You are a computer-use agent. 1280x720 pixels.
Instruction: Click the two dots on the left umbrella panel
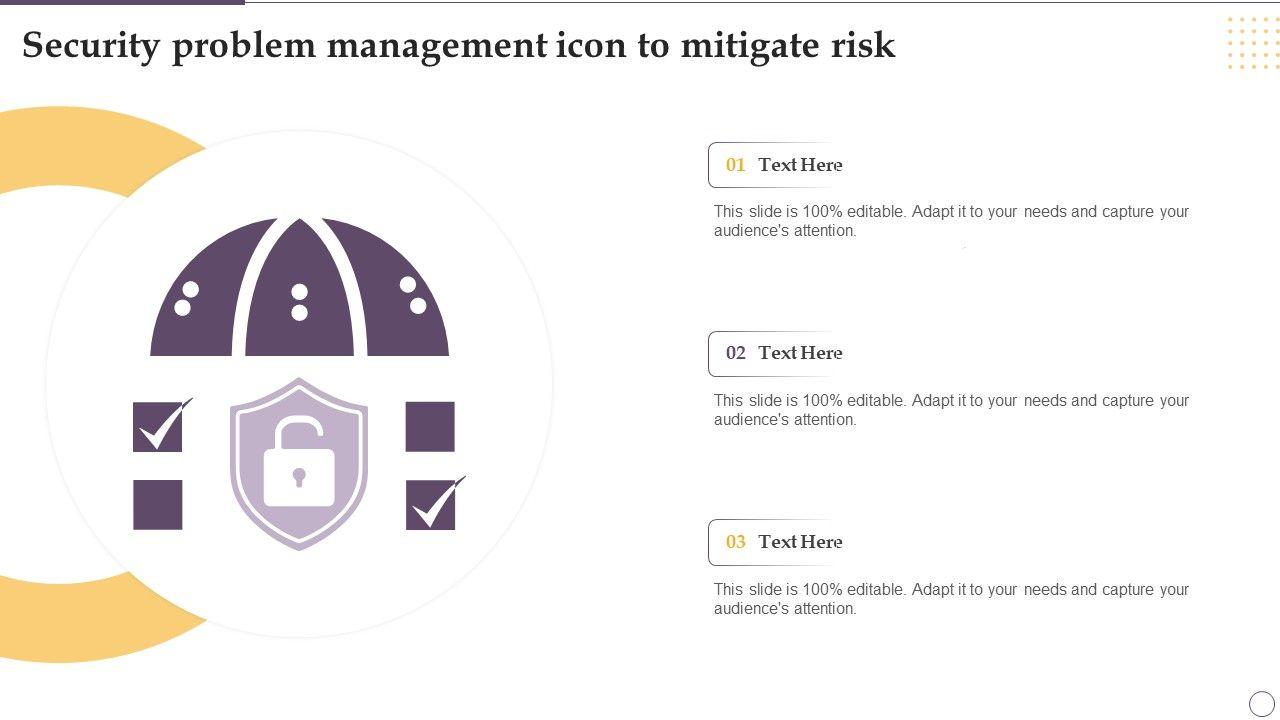coord(186,299)
